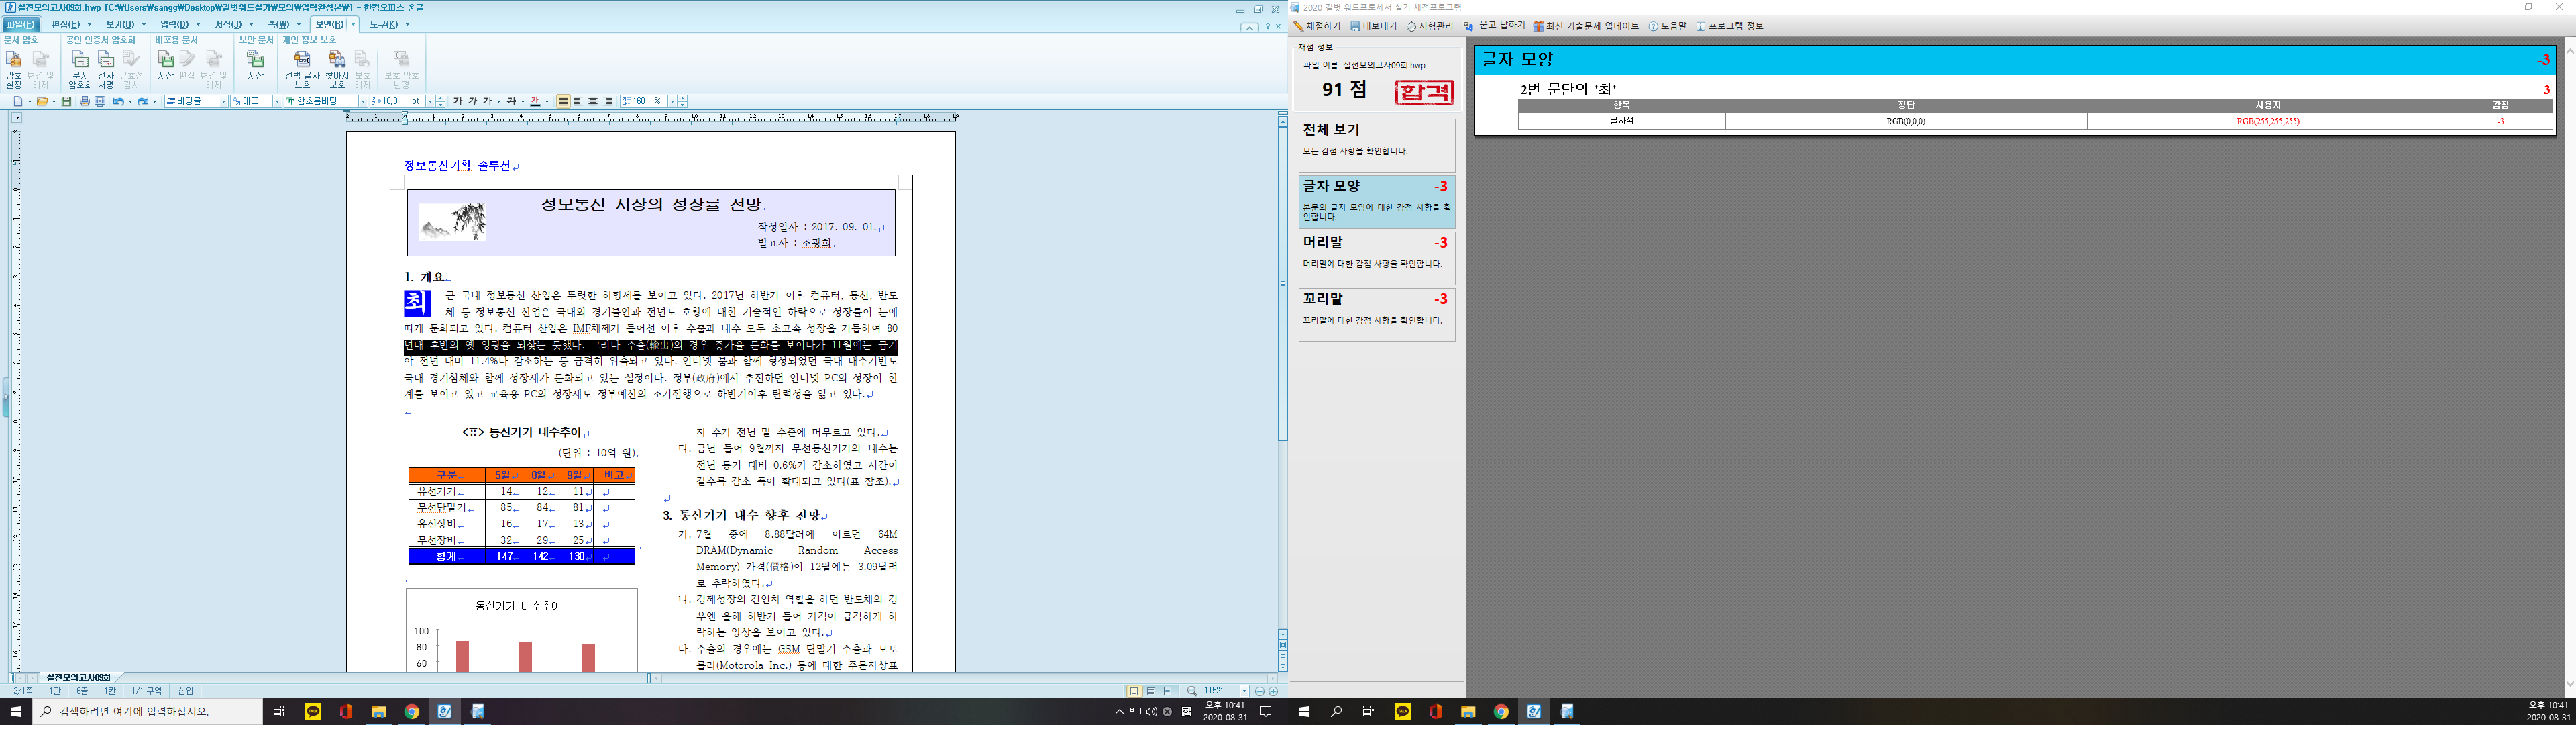Click the print icon in the toolbar
Screen dimensions: 2576x729
[85, 101]
